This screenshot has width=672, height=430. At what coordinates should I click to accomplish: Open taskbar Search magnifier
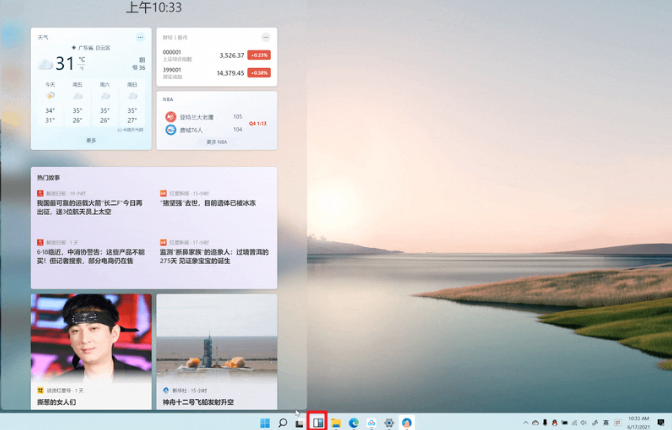point(282,423)
